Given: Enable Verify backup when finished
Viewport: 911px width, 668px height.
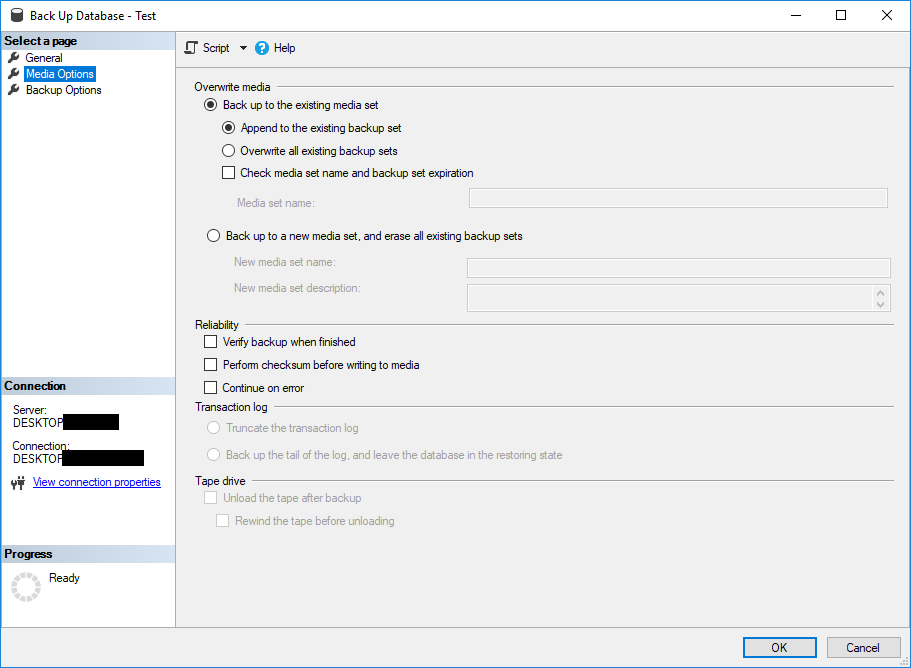Looking at the screenshot, I should (x=211, y=342).
